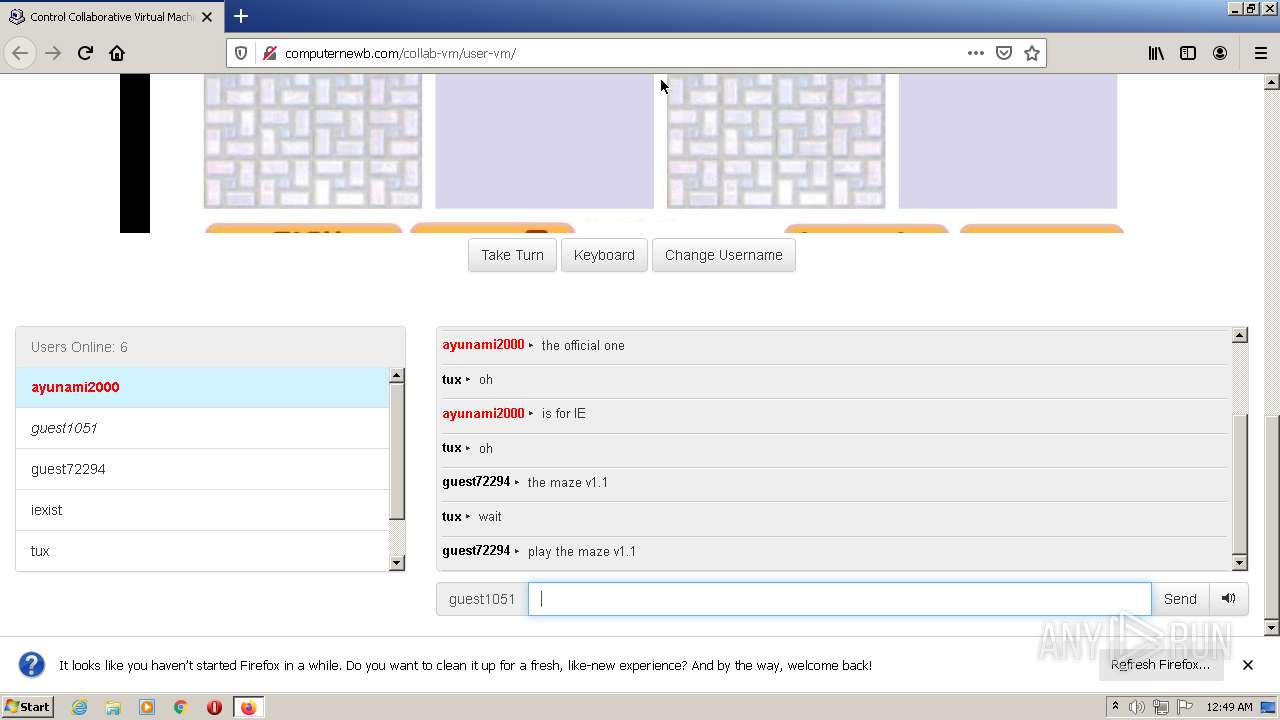Launch Internet Explorer from taskbar
The image size is (1280, 720).
pyautogui.click(x=79, y=707)
